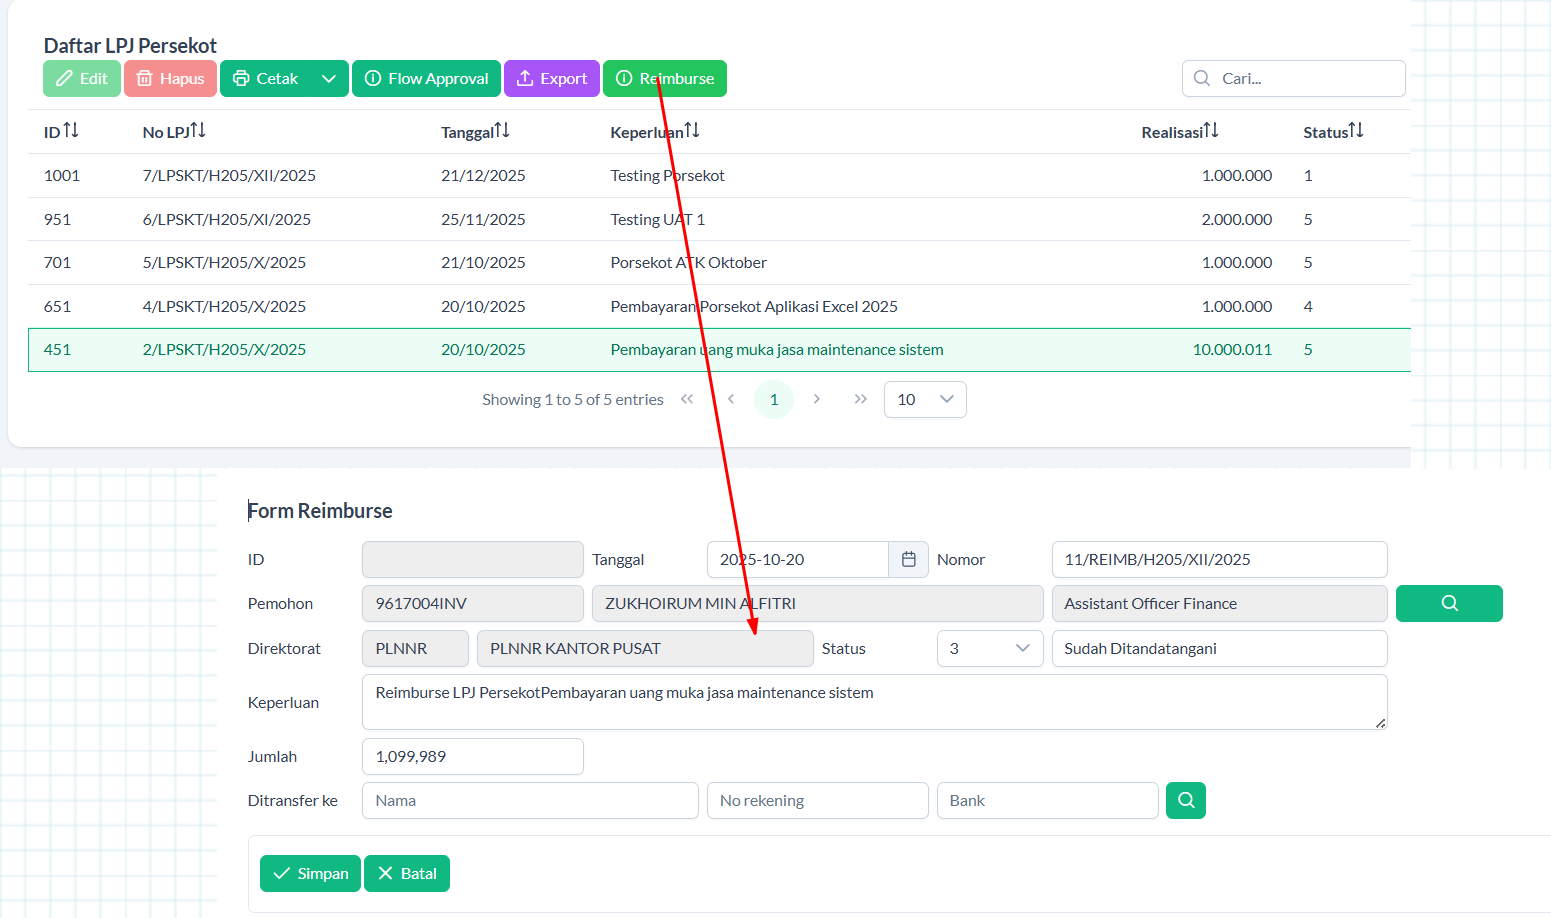Image resolution: width=1551 pixels, height=918 pixels.
Task: Click the calendar icon beside Tanggal field
Action: click(x=908, y=560)
